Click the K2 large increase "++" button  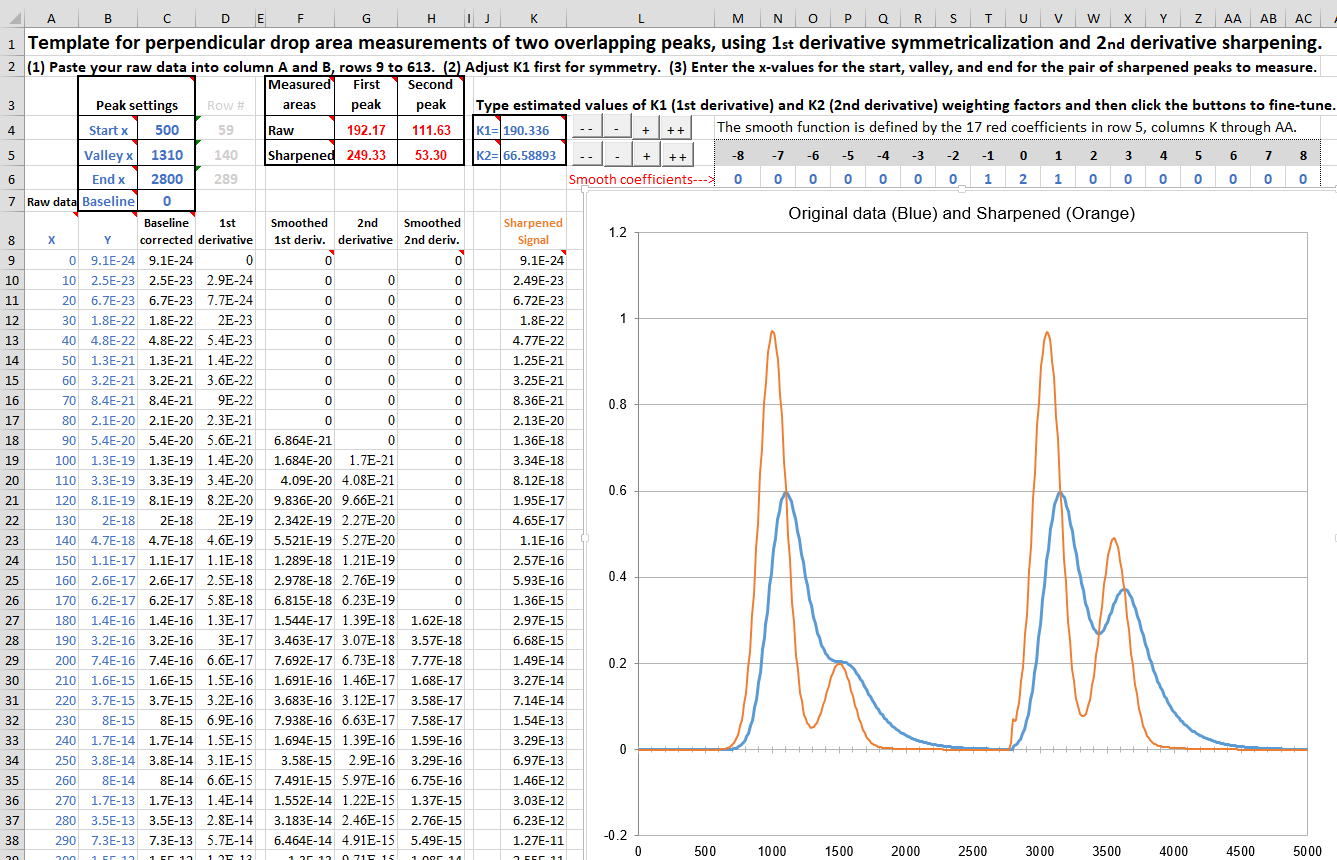(x=677, y=155)
